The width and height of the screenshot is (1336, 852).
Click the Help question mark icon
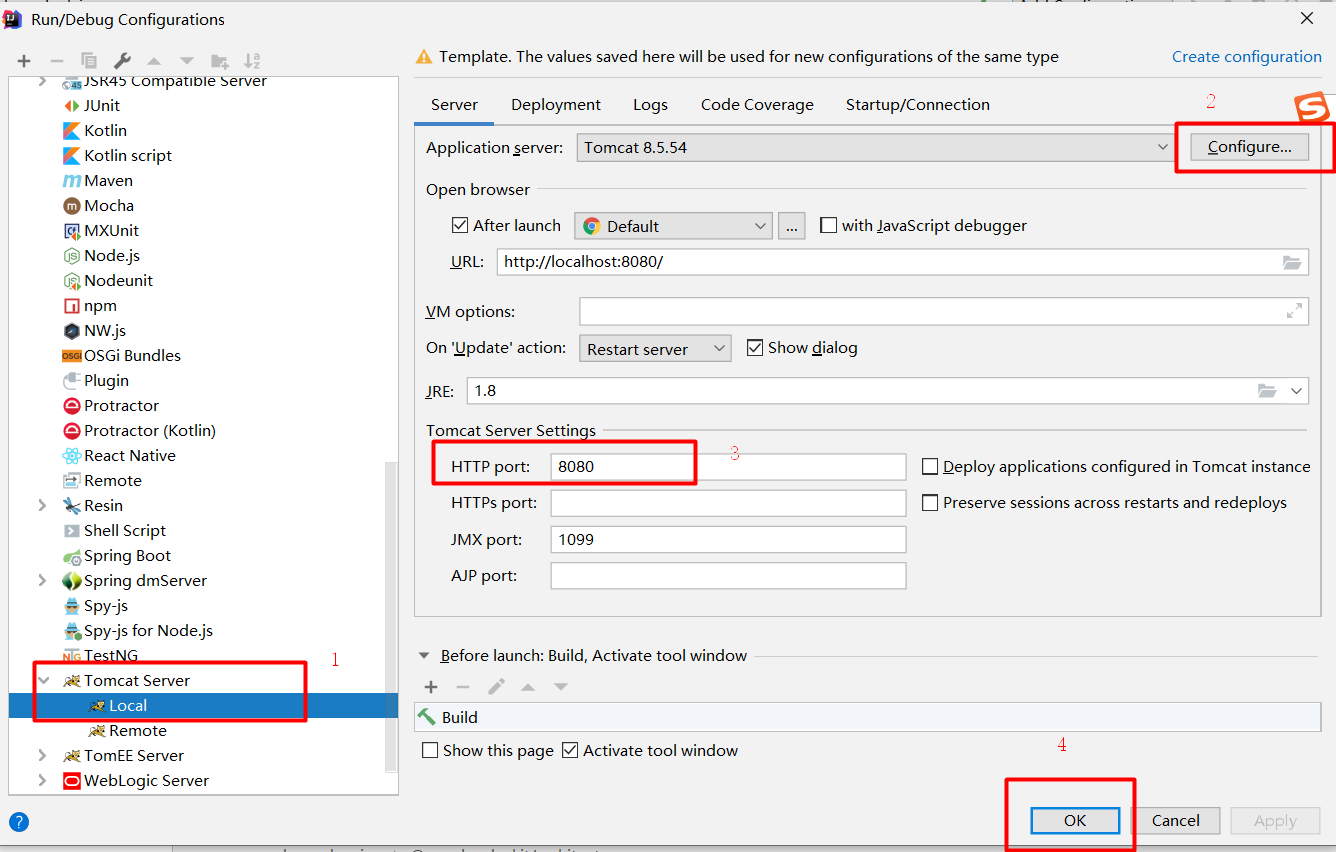coord(19,822)
